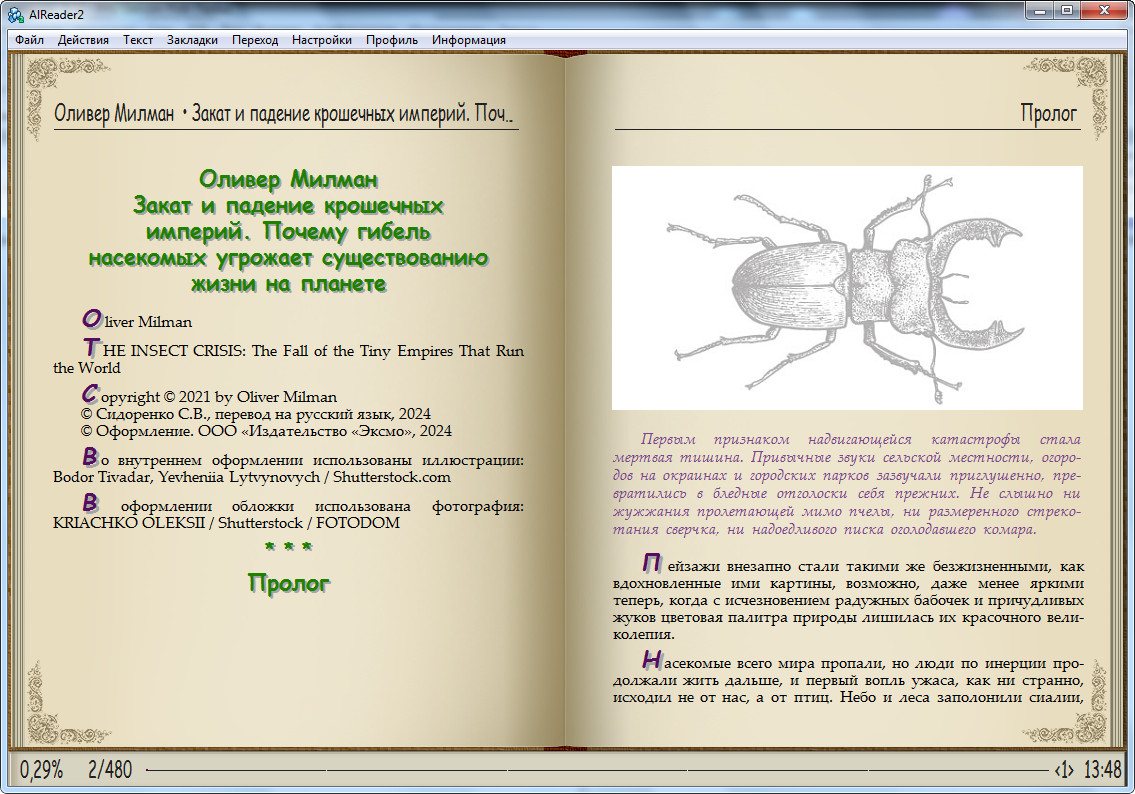Viewport: 1135px width, 794px height.
Task: Click the Пролог header on right page
Action: pyautogui.click(x=1049, y=113)
